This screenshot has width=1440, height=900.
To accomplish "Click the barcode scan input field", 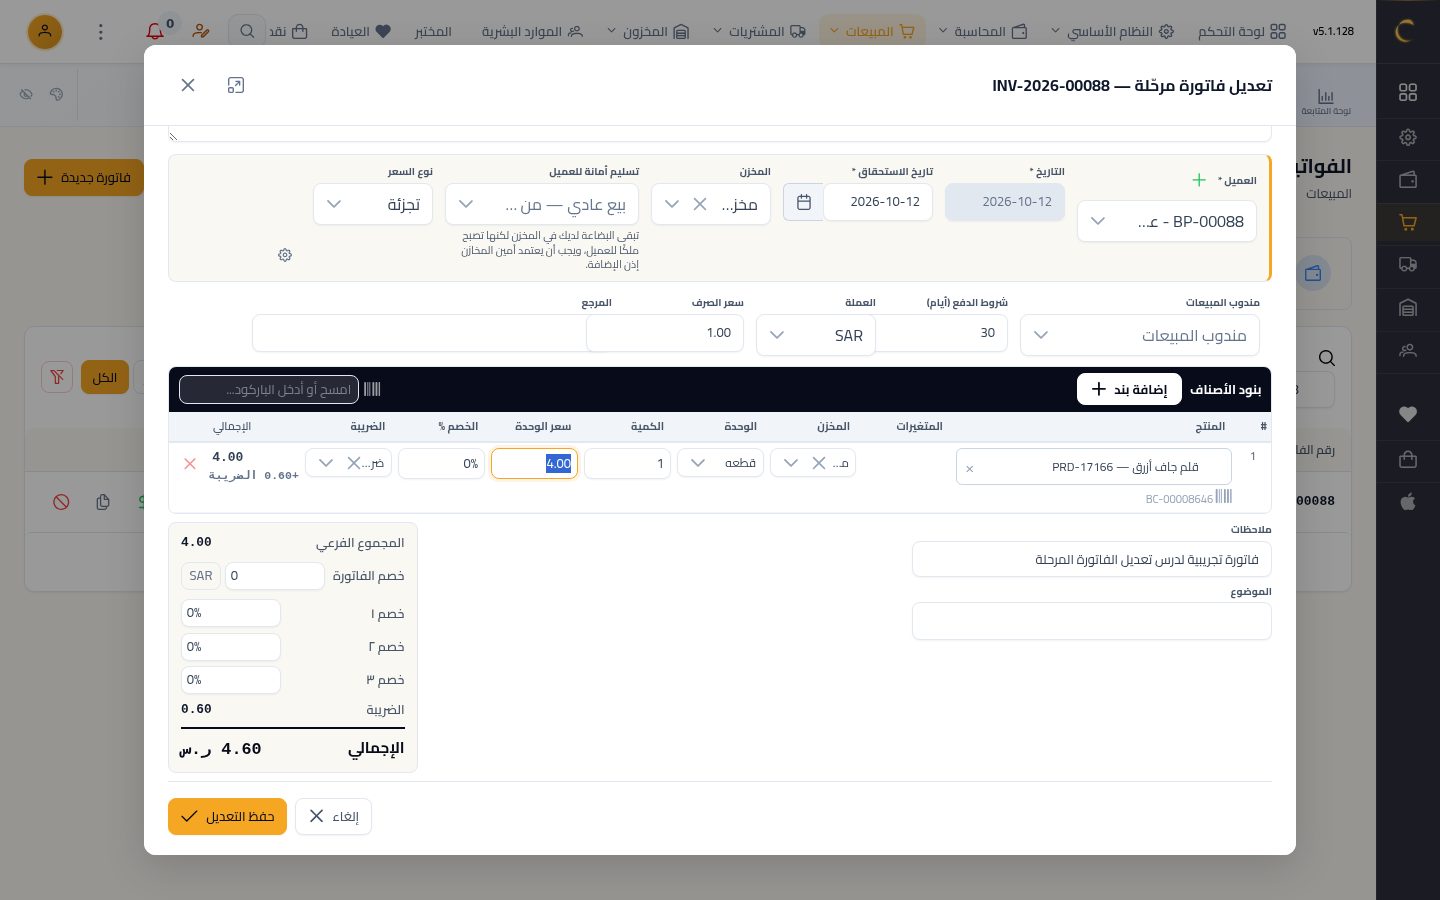I will click(269, 389).
